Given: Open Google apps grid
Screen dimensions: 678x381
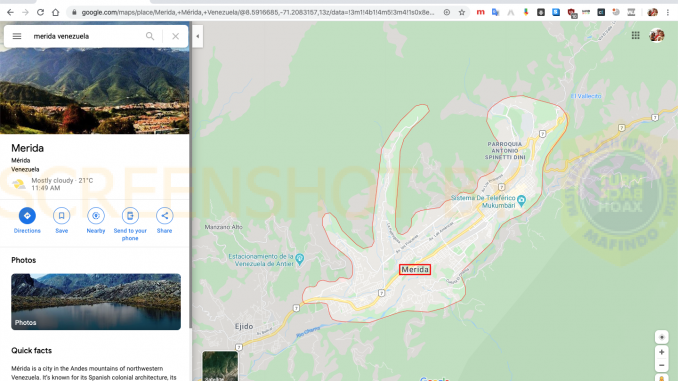Looking at the screenshot, I should coord(635,35).
